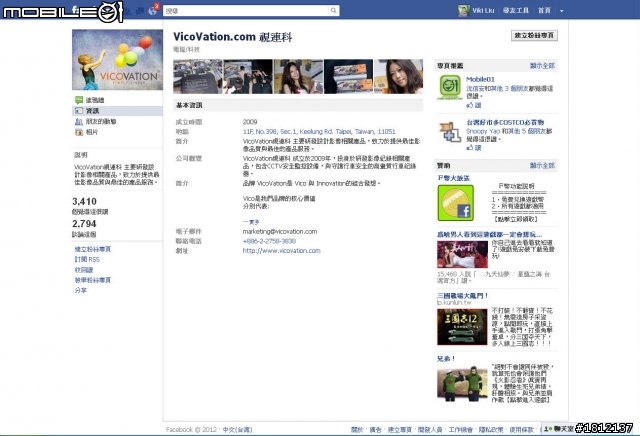Open the 關於 about footer link
Screen dimensions: 640x436
point(357,429)
